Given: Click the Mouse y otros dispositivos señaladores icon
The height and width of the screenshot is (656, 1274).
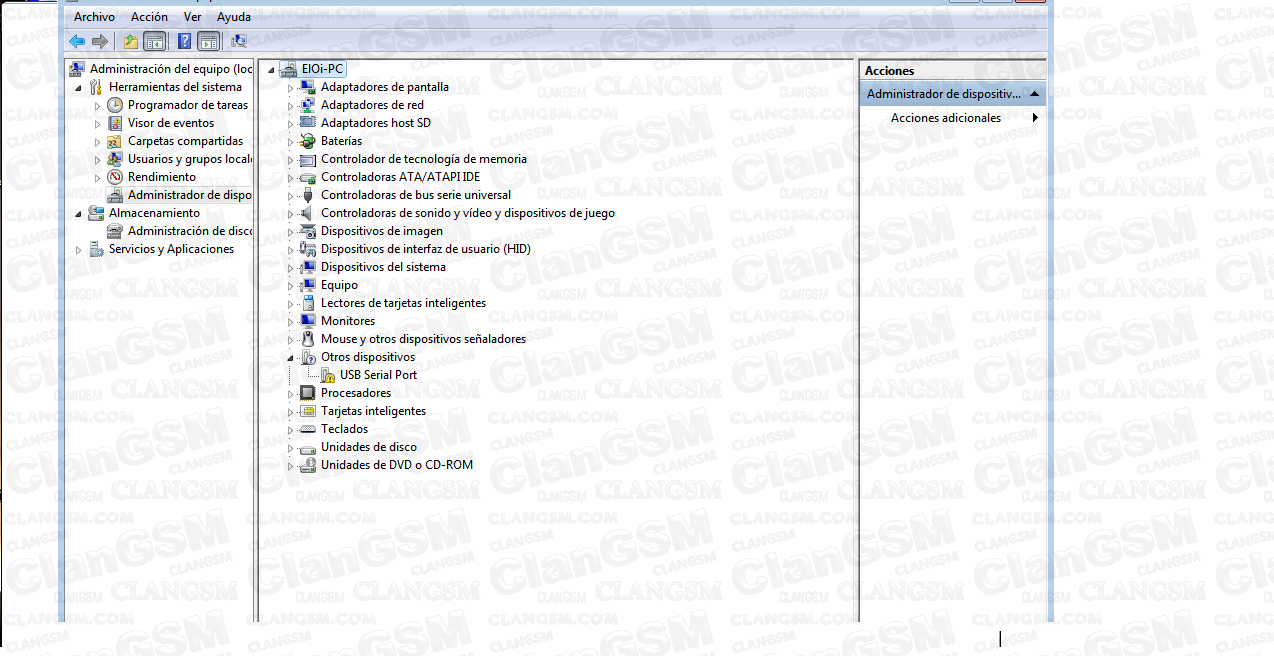Looking at the screenshot, I should pyautogui.click(x=308, y=339).
